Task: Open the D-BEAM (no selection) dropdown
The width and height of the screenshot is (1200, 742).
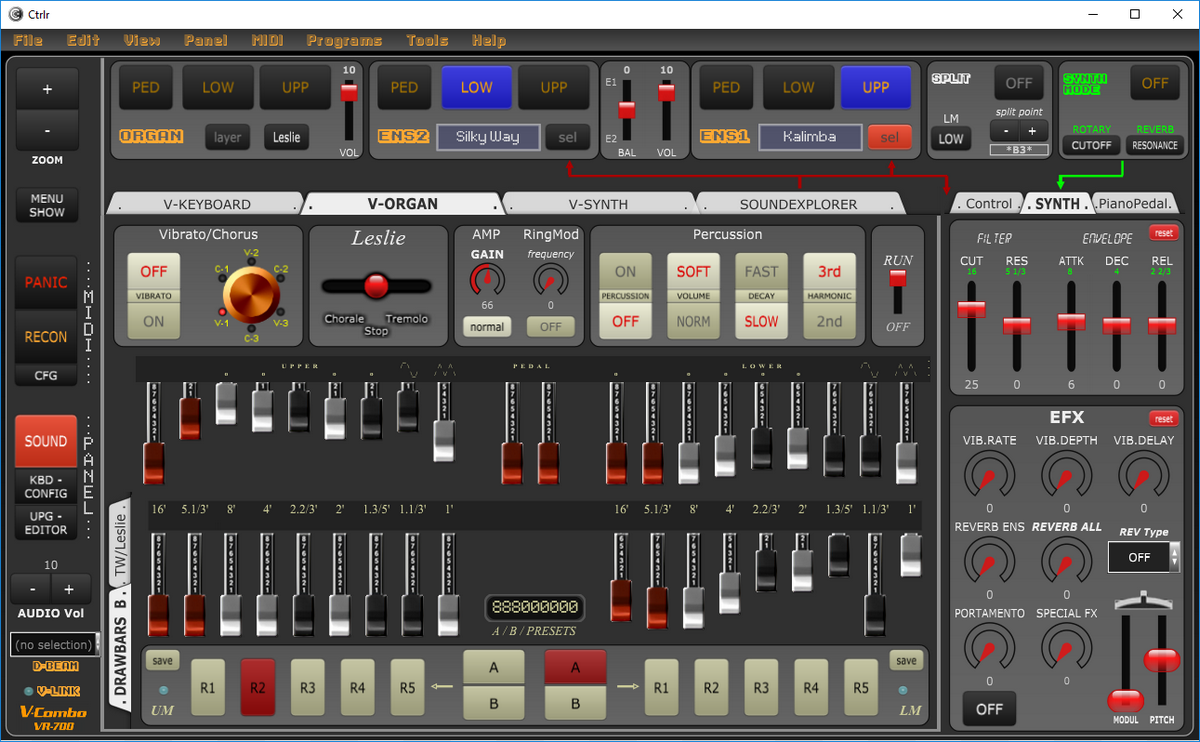Action: (x=54, y=645)
